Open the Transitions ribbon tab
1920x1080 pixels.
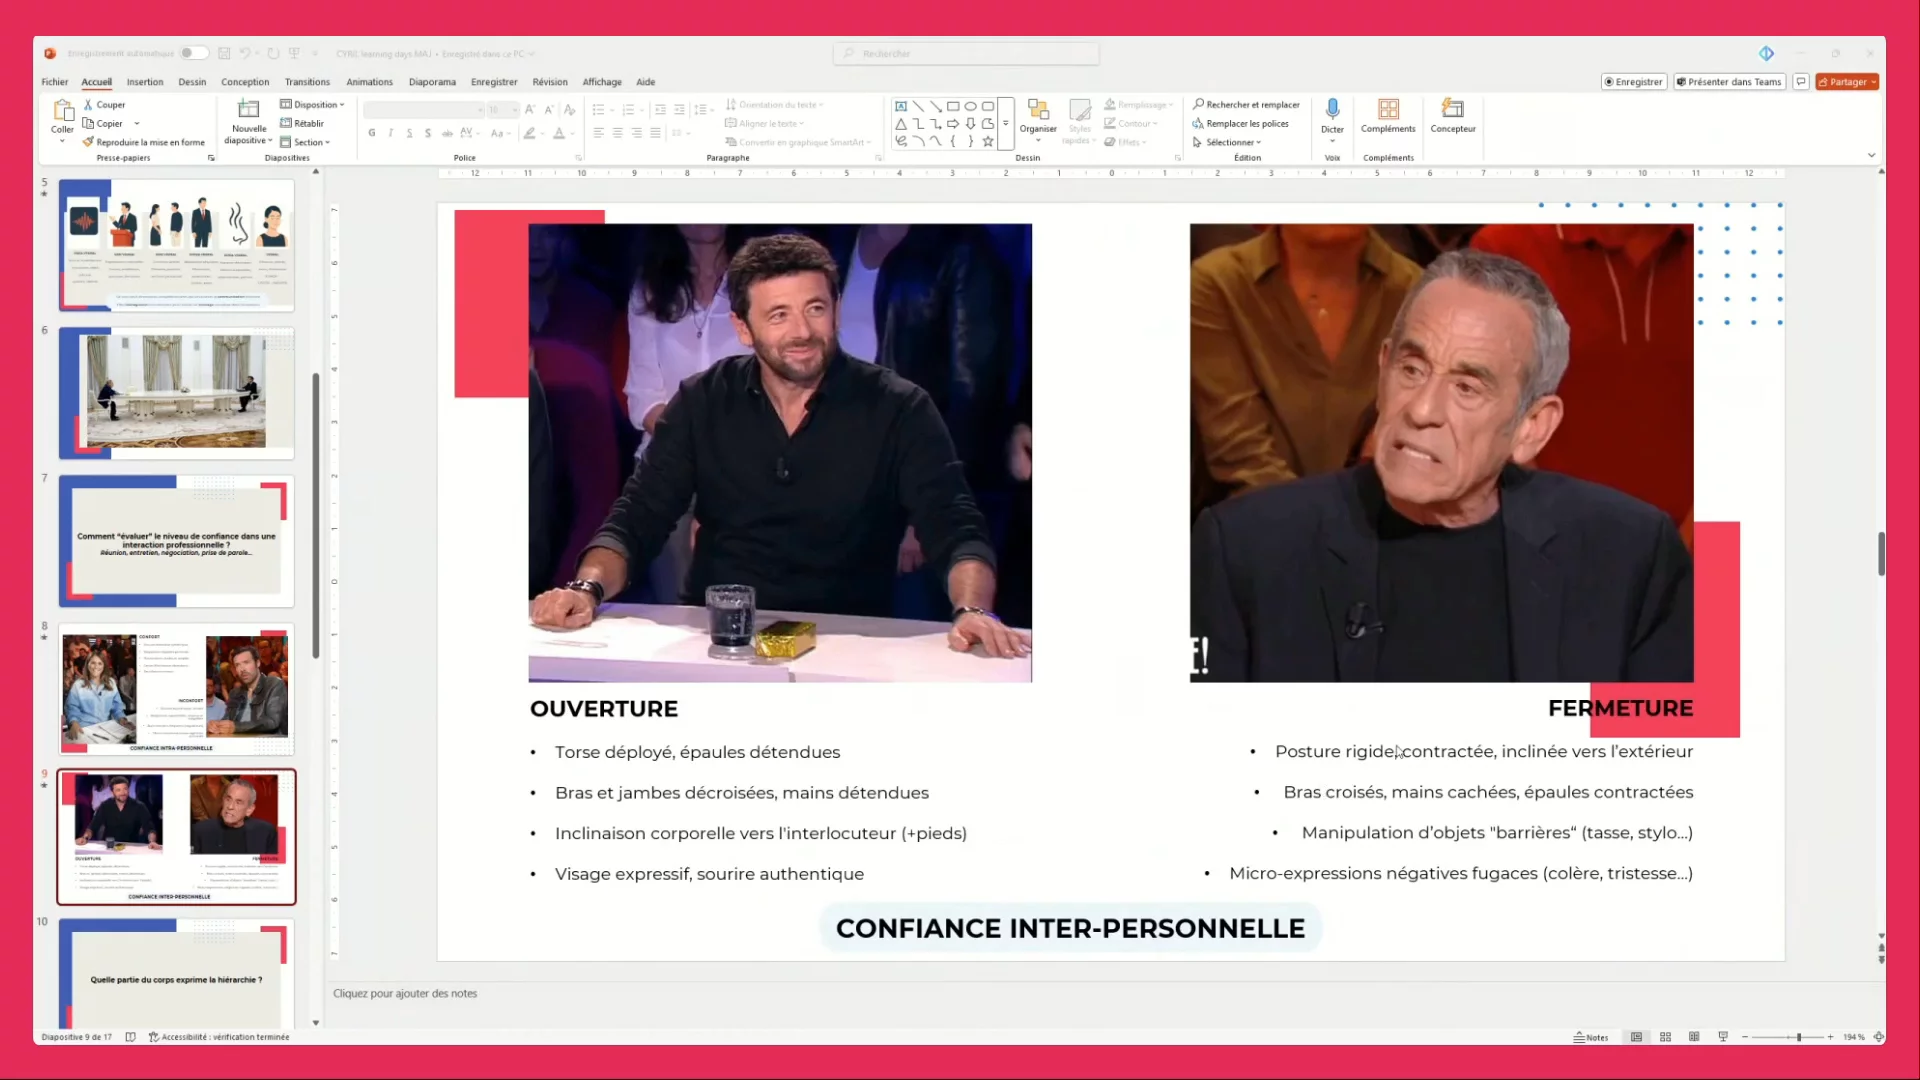pyautogui.click(x=307, y=82)
